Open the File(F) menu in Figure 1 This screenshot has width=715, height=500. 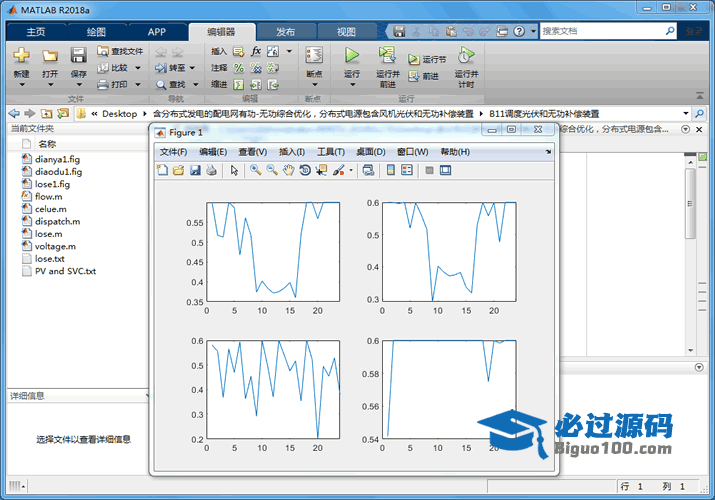tap(173, 152)
